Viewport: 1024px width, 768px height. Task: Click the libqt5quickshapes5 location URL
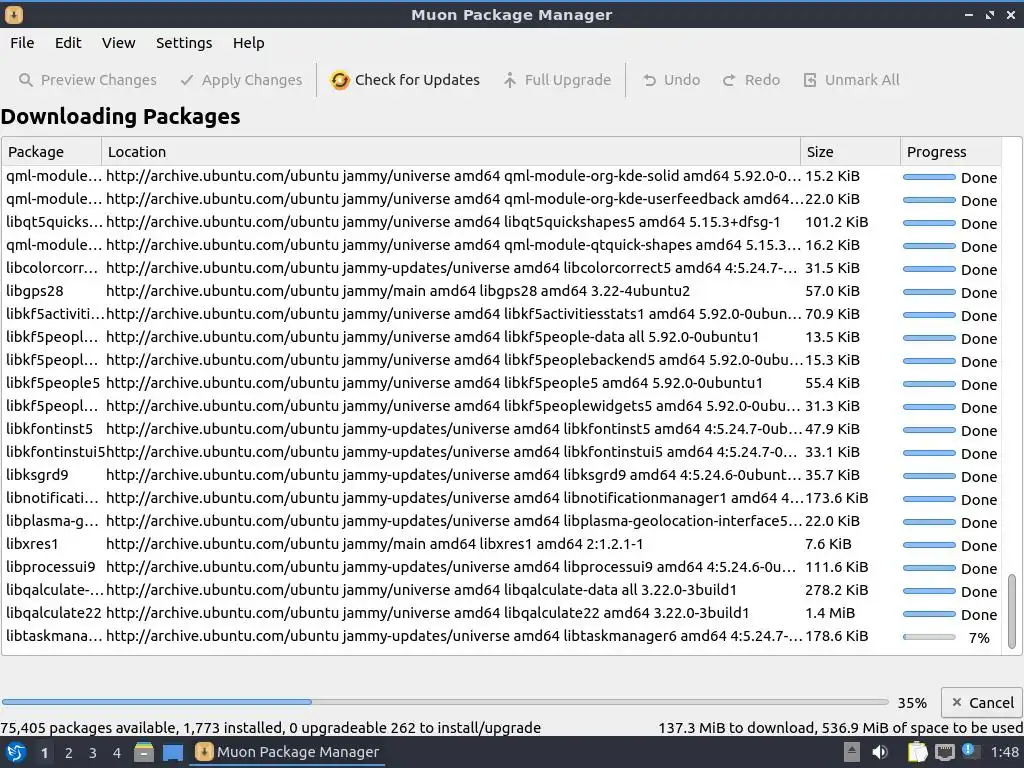(x=443, y=222)
